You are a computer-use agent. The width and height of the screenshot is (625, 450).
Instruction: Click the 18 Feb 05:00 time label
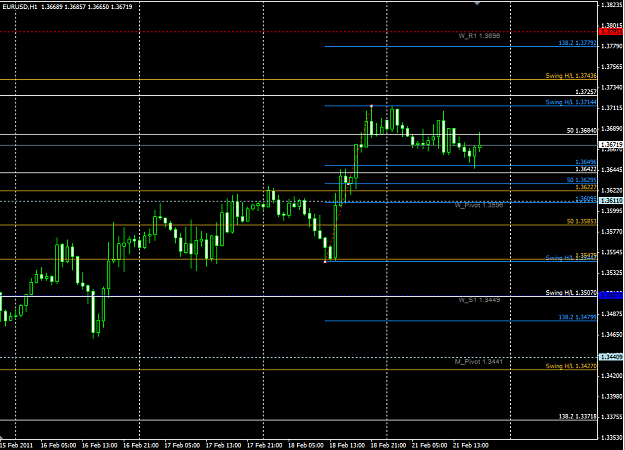(x=306, y=445)
